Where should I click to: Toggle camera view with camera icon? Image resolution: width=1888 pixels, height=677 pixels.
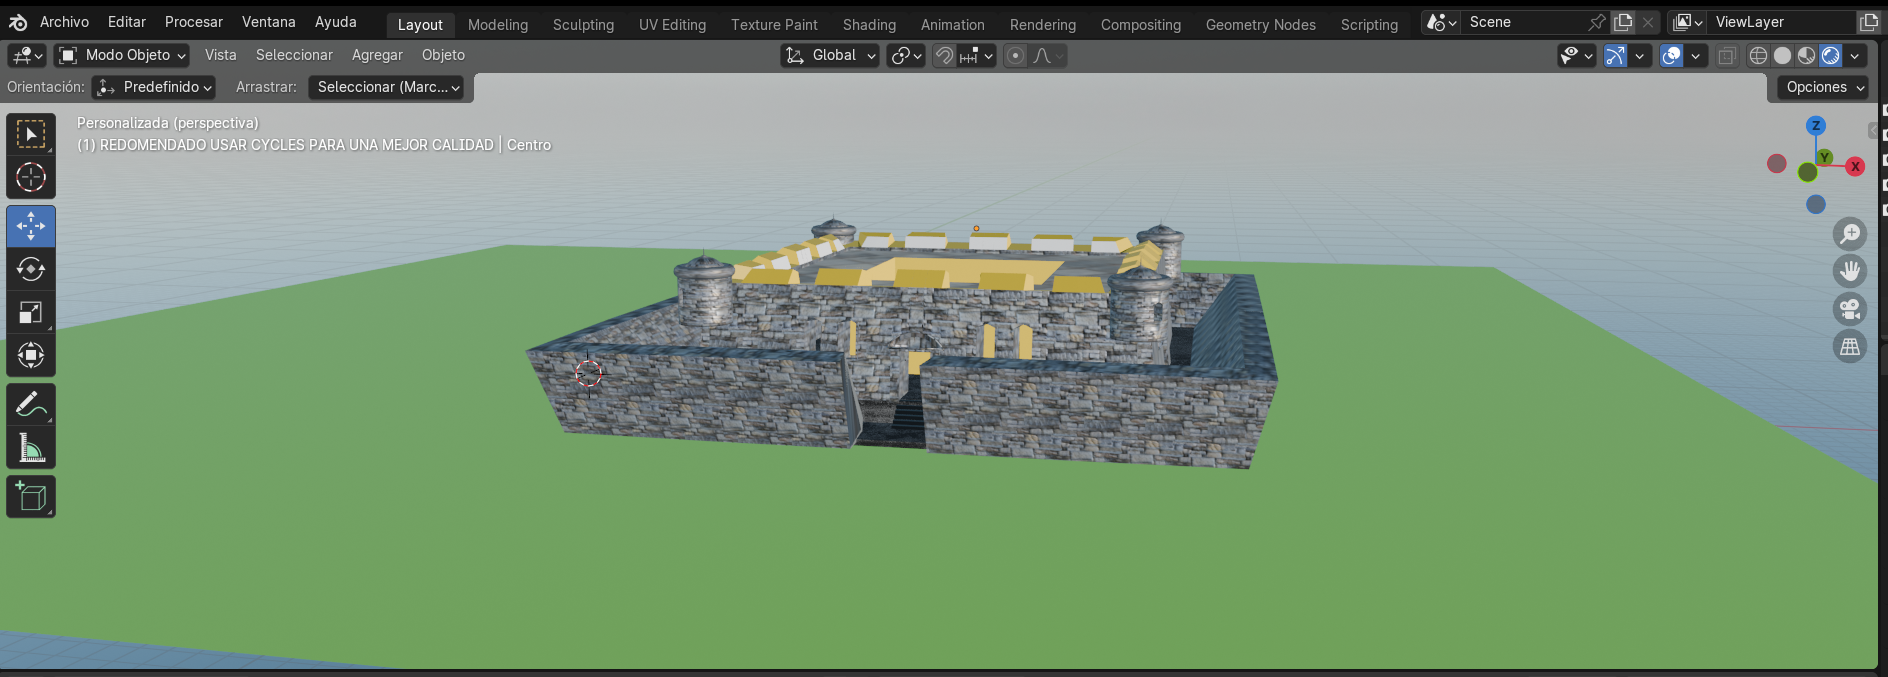pyautogui.click(x=1850, y=309)
